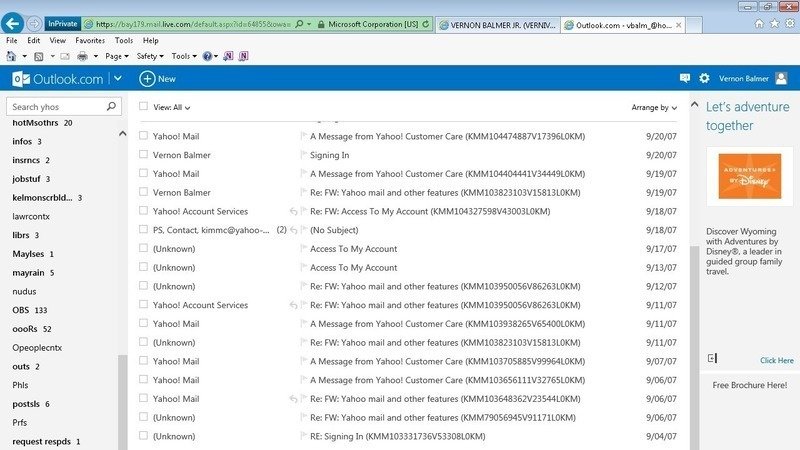Select the PS, Contact (No Subject) message checkbox
This screenshot has height=450, width=800.
coord(143,230)
